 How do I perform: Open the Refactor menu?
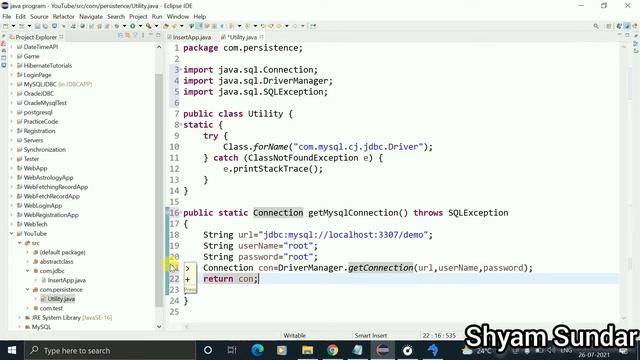(64, 16)
